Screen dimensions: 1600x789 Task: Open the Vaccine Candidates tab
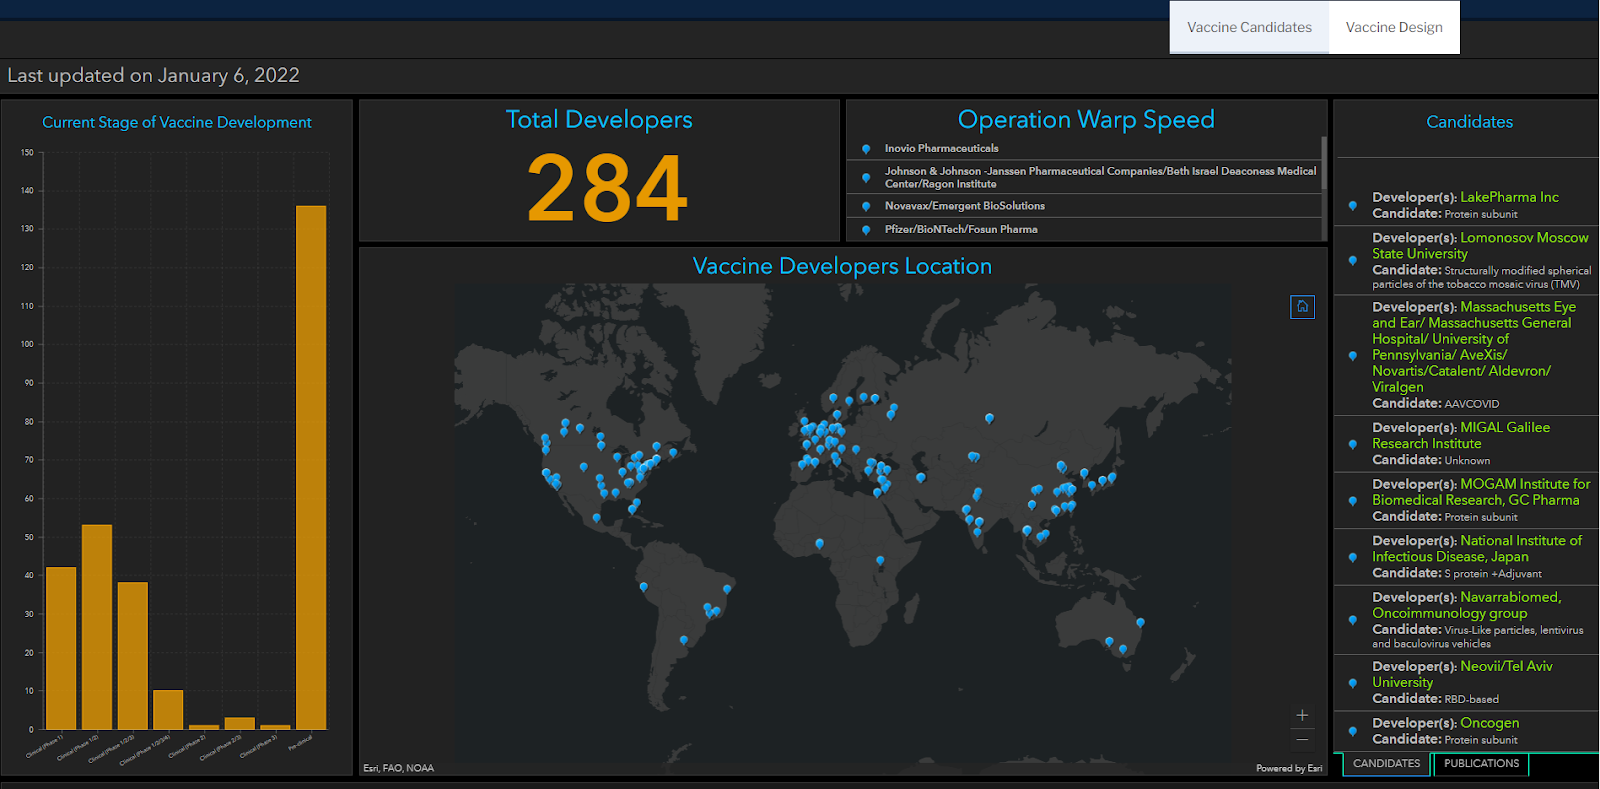click(x=1249, y=27)
